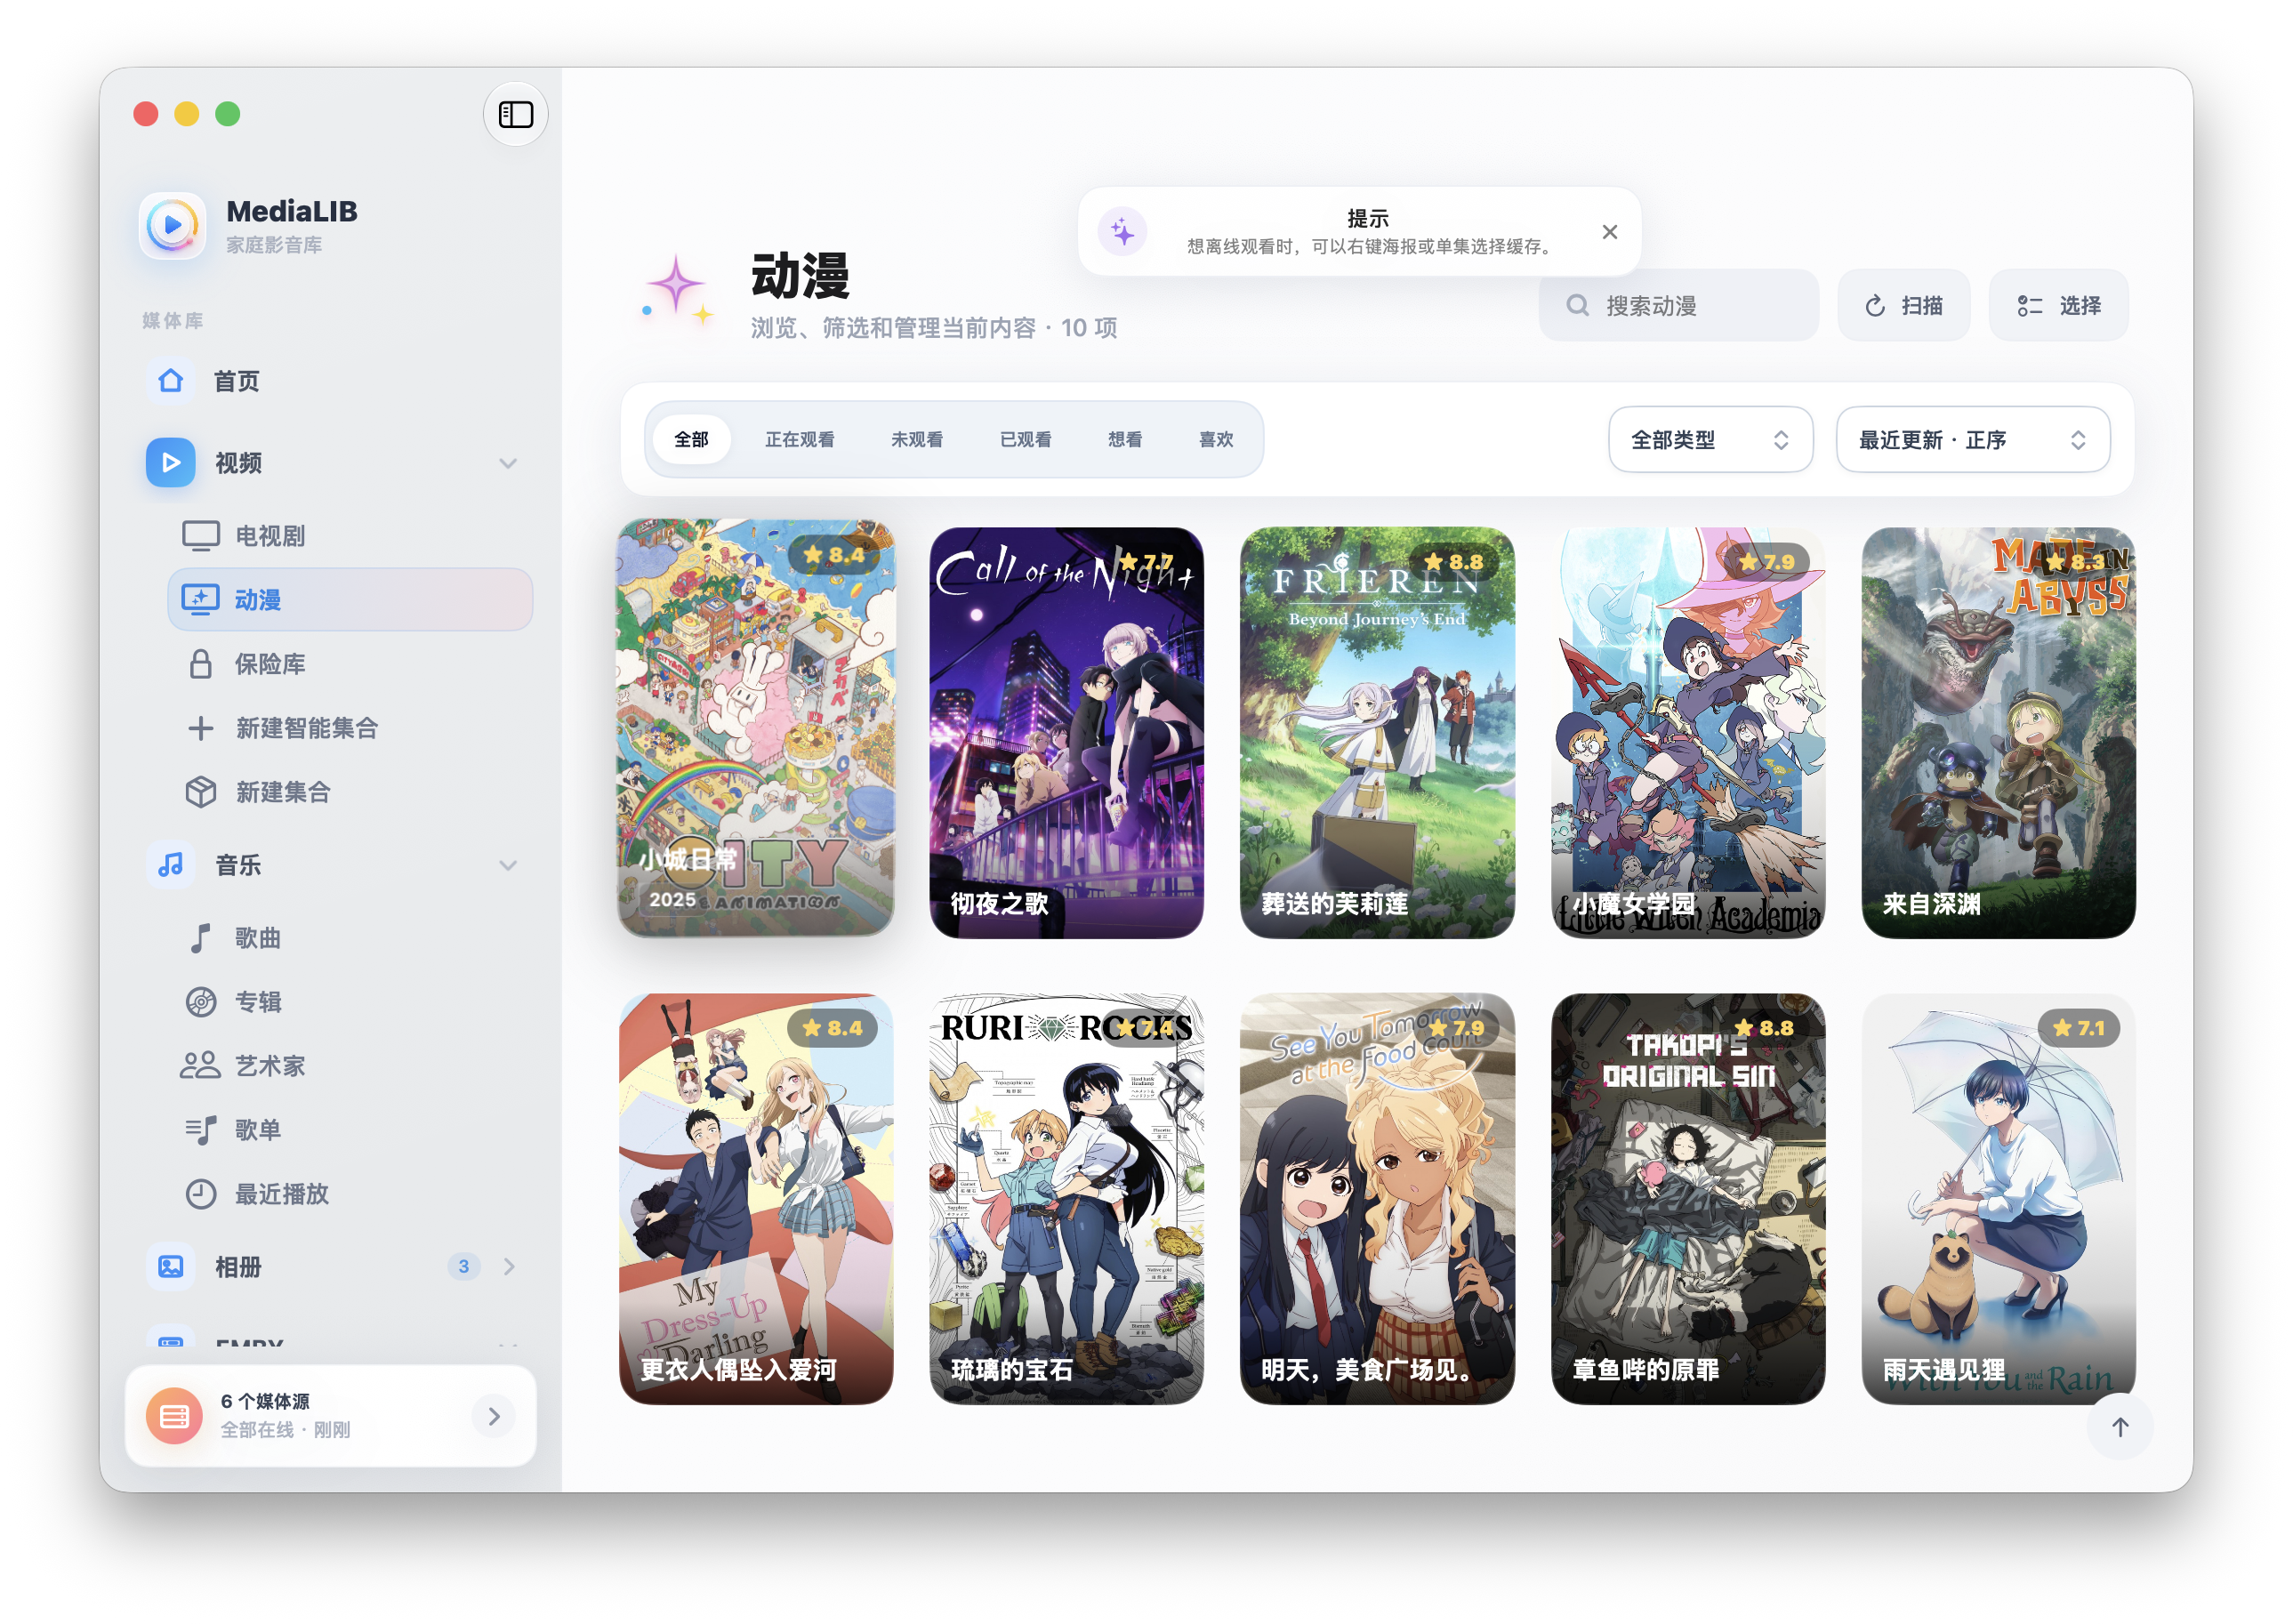Dismiss the 提示 notification
Viewport: 2293px width, 1624px height.
click(x=1609, y=232)
